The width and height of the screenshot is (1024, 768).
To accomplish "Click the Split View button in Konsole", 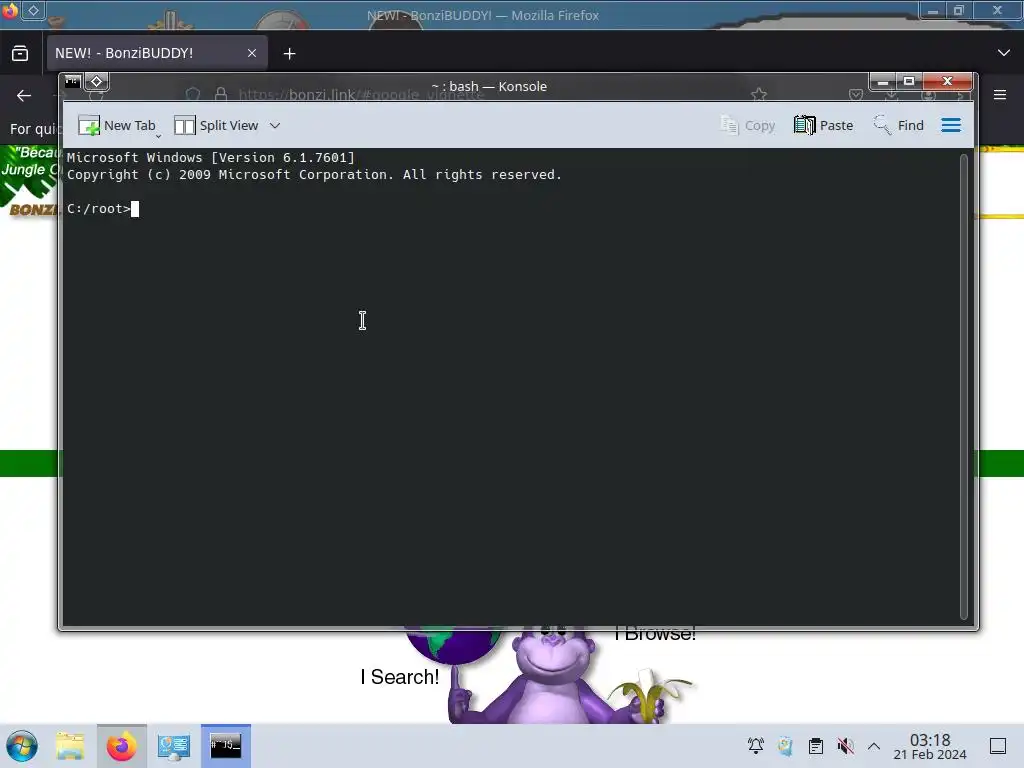I will pyautogui.click(x=216, y=125).
